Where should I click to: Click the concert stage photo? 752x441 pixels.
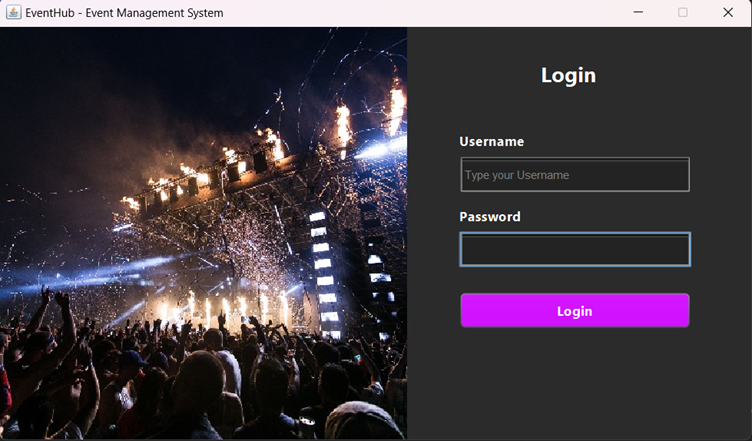tap(203, 233)
